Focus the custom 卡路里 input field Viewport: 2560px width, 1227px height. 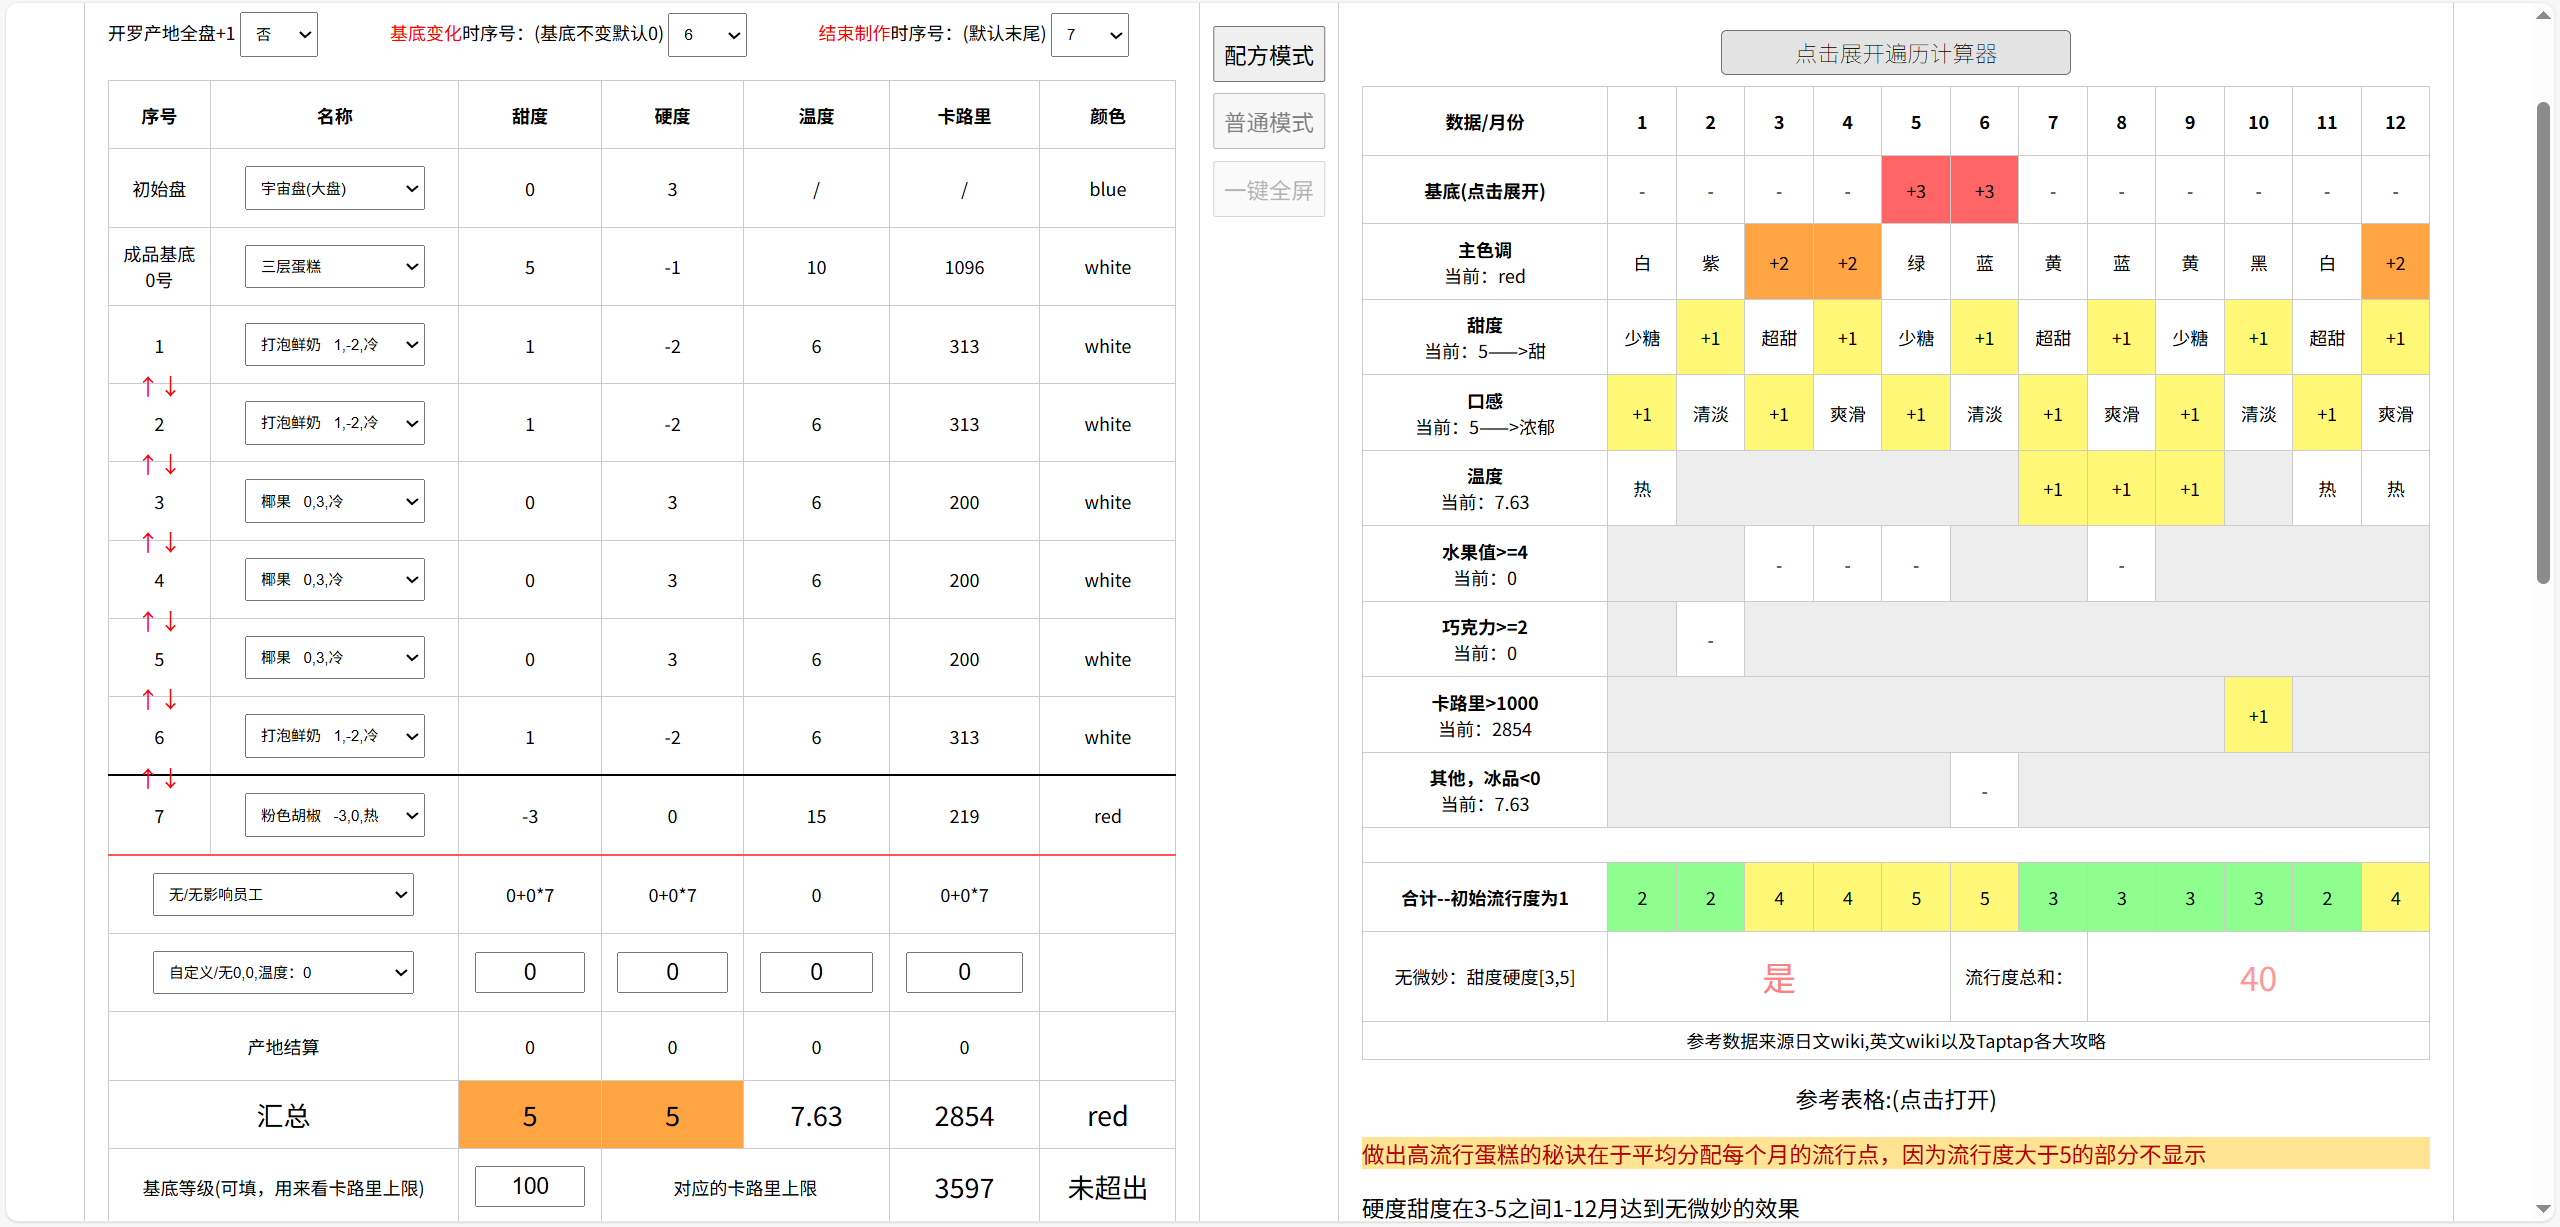click(x=964, y=972)
